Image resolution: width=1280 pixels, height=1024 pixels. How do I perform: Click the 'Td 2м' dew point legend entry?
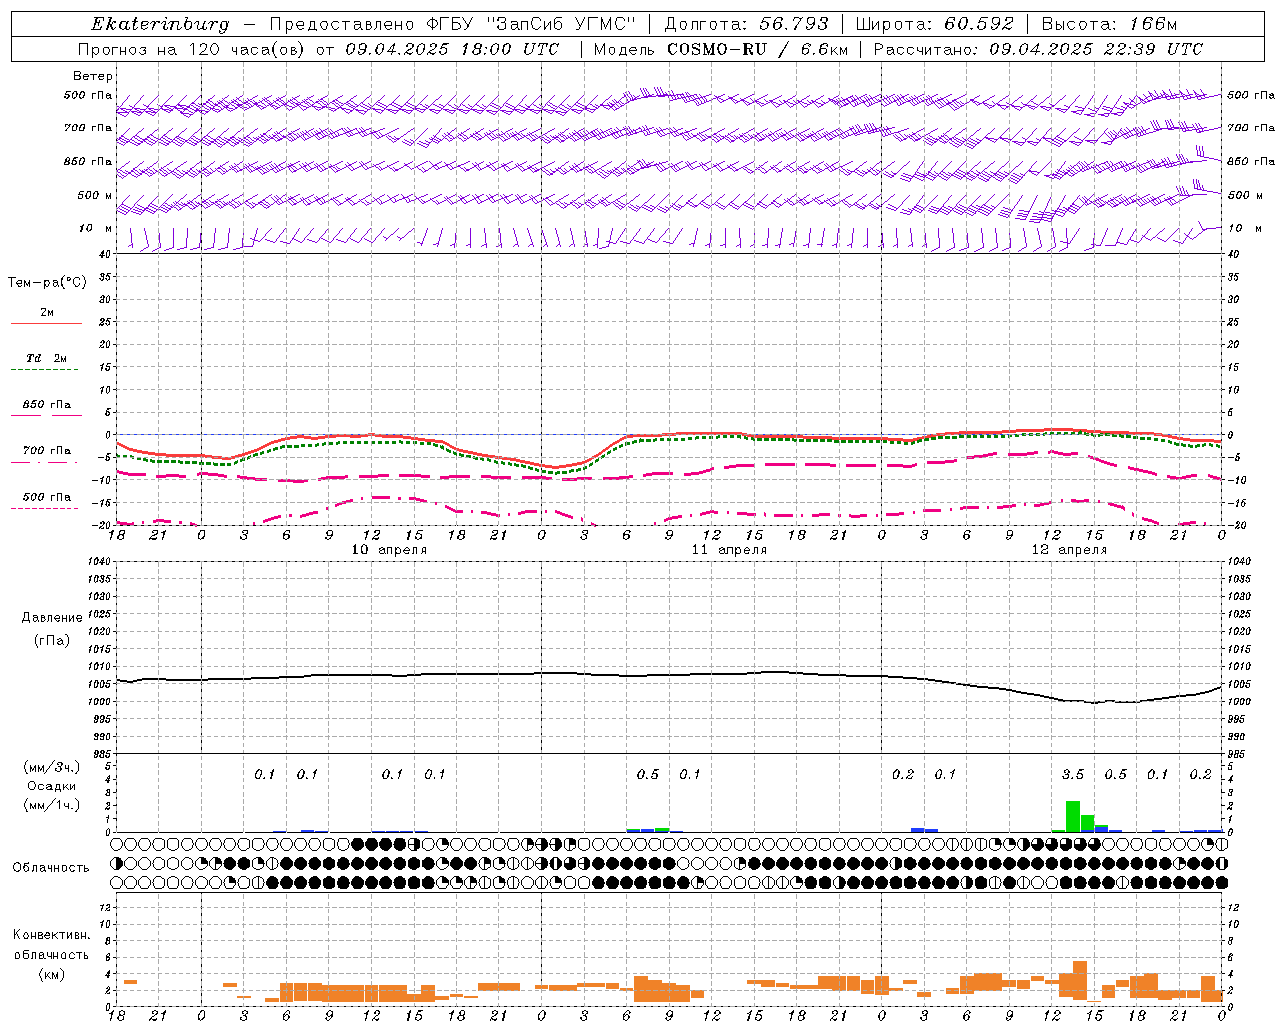(47, 358)
